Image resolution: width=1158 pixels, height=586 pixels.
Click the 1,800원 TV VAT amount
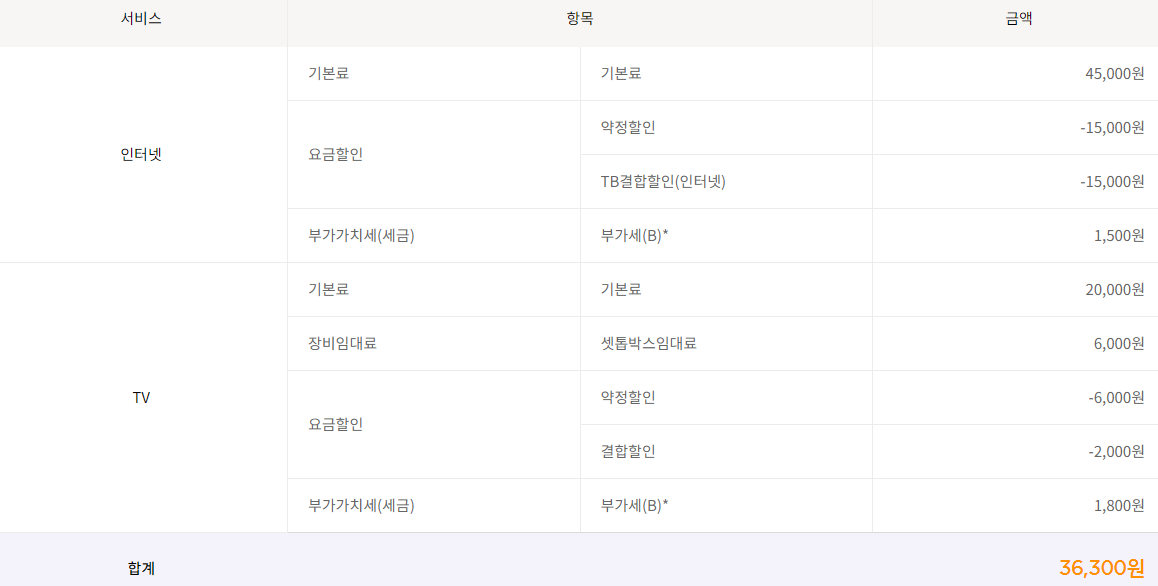pos(1119,506)
